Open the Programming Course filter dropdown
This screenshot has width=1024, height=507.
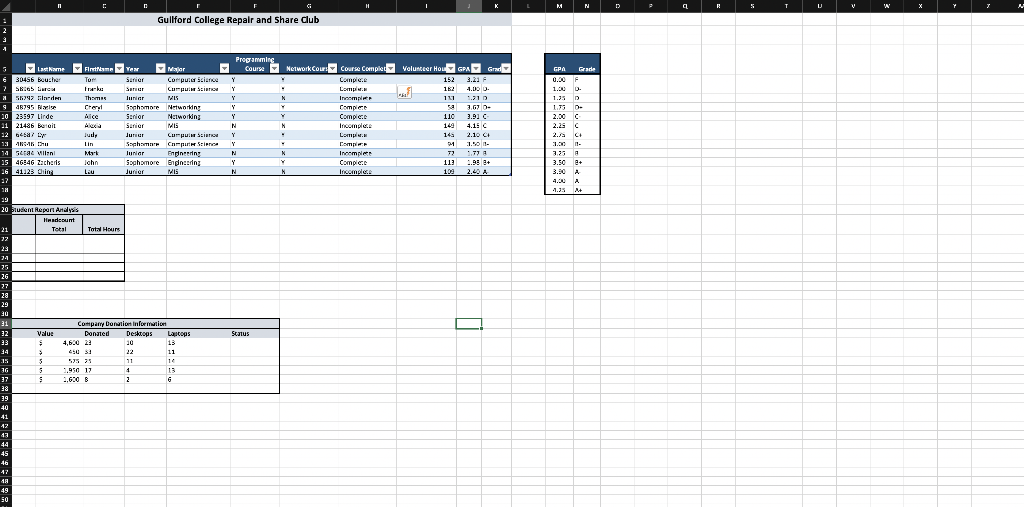(x=274, y=69)
